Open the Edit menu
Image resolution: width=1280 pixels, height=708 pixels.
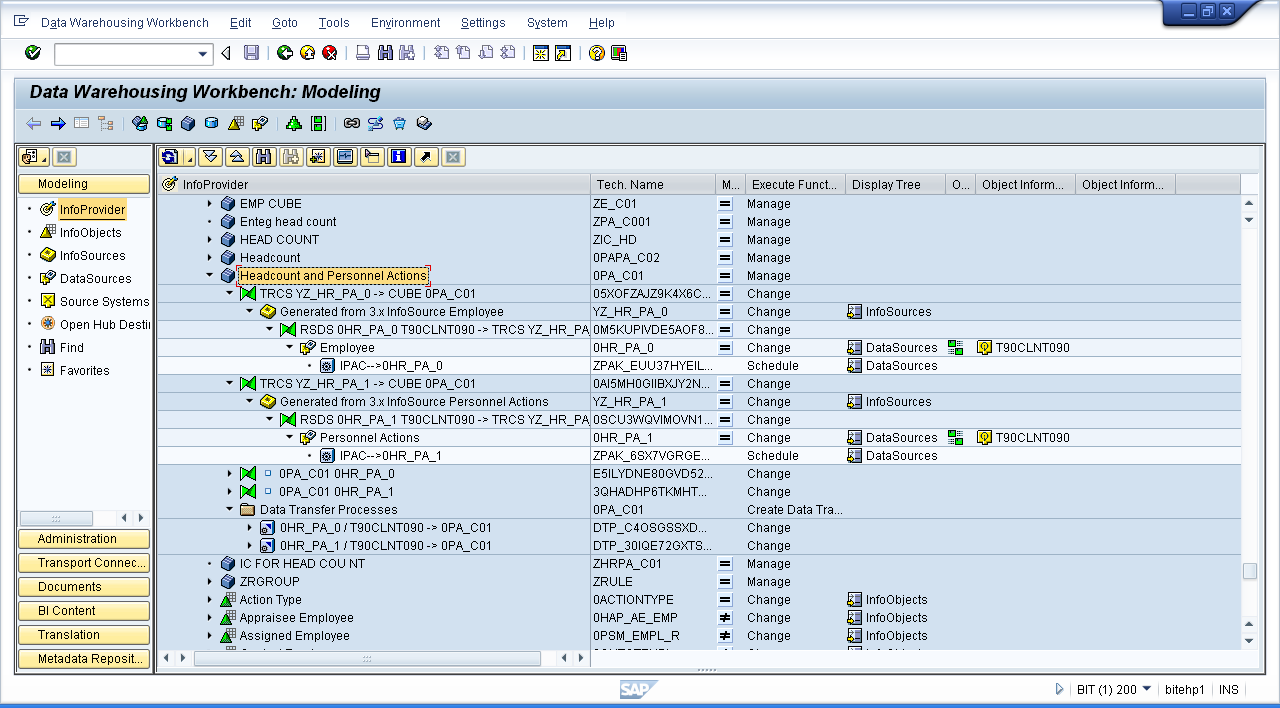click(240, 23)
